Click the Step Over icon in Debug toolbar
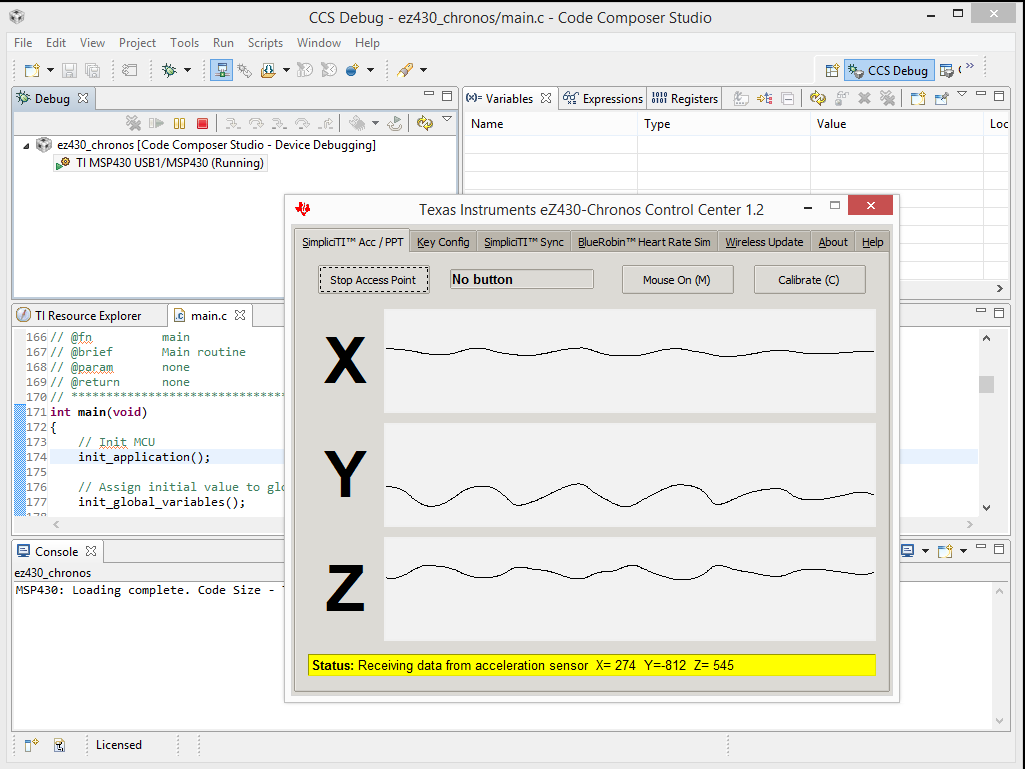 [x=256, y=123]
